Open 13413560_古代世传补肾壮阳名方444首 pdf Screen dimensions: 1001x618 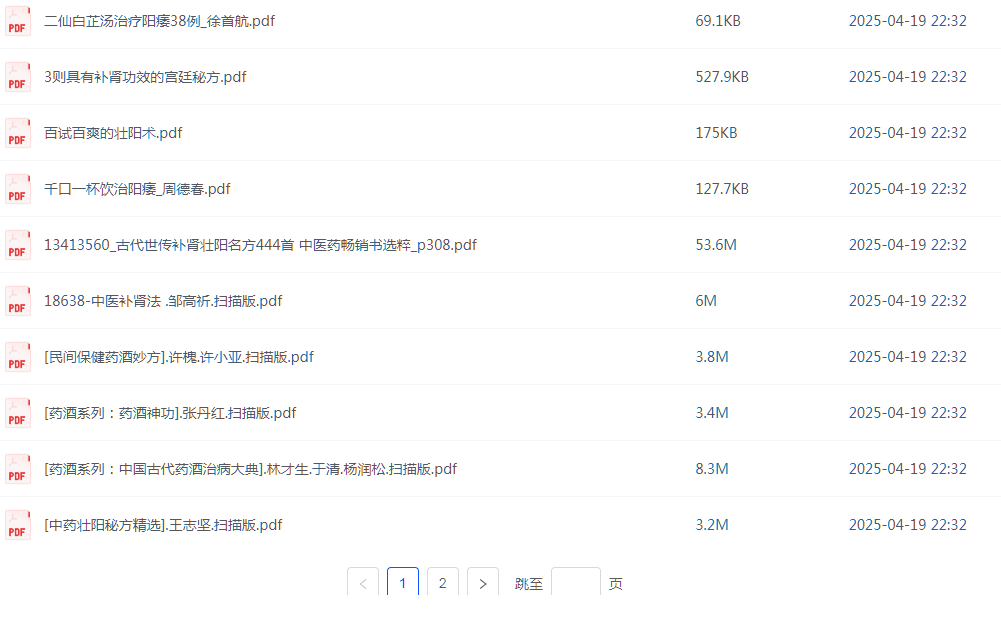pos(260,245)
